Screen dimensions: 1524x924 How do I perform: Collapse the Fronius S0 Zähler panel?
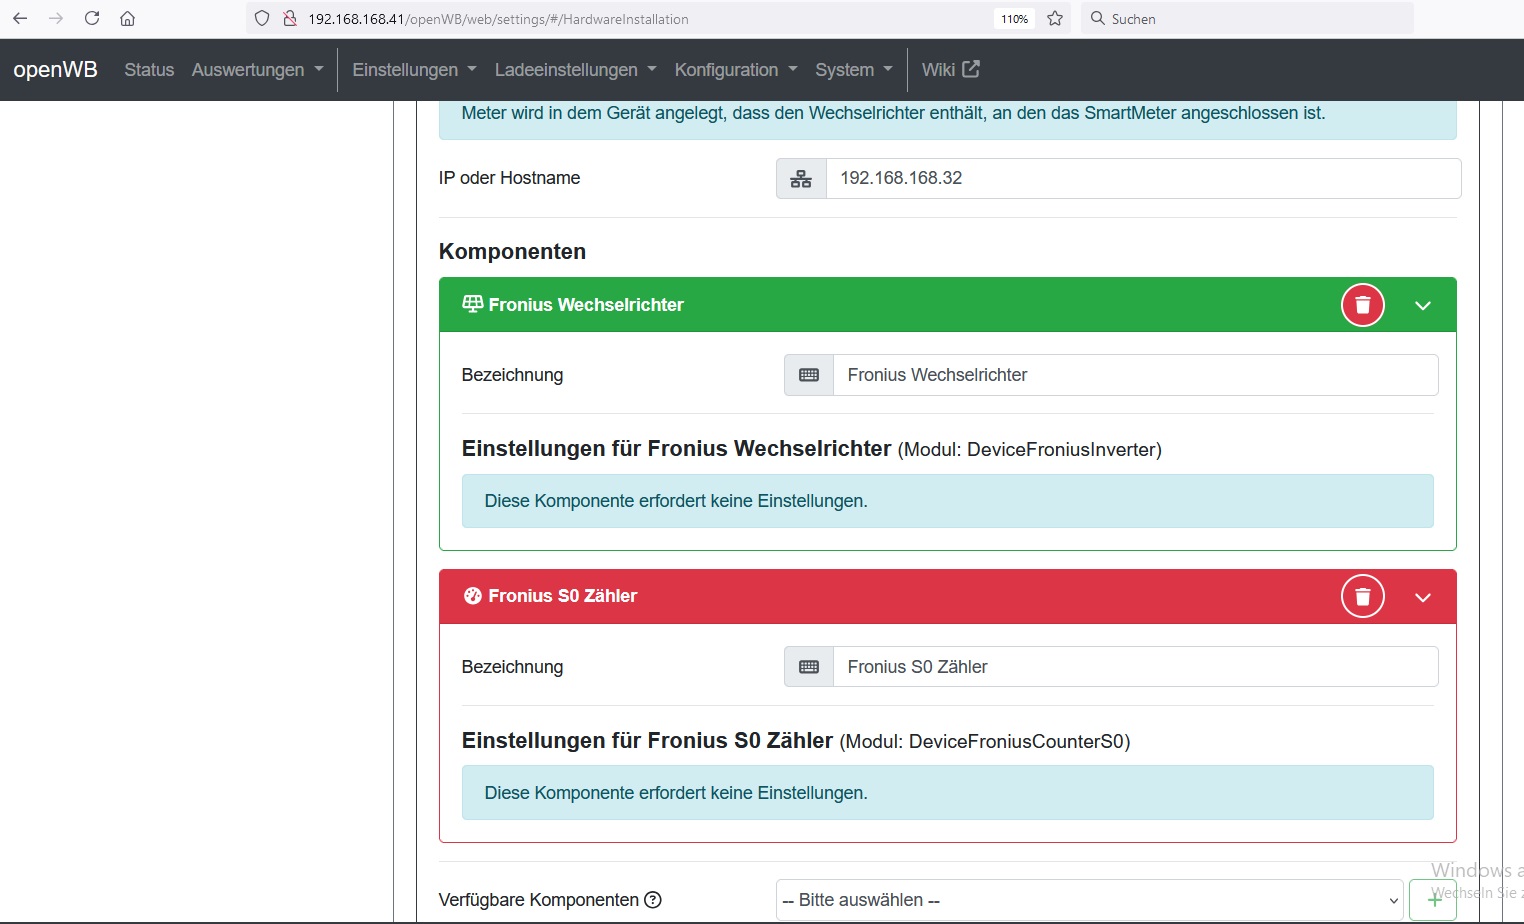click(x=1423, y=597)
